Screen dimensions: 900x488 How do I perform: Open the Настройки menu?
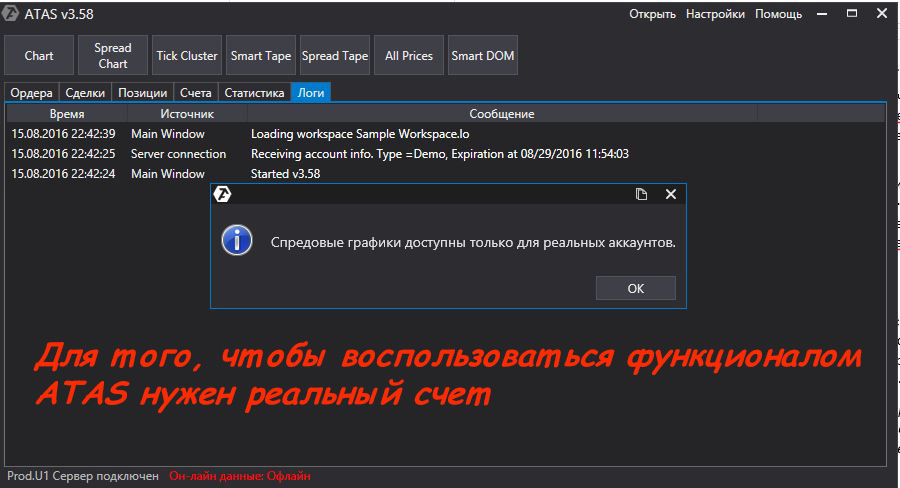[715, 14]
